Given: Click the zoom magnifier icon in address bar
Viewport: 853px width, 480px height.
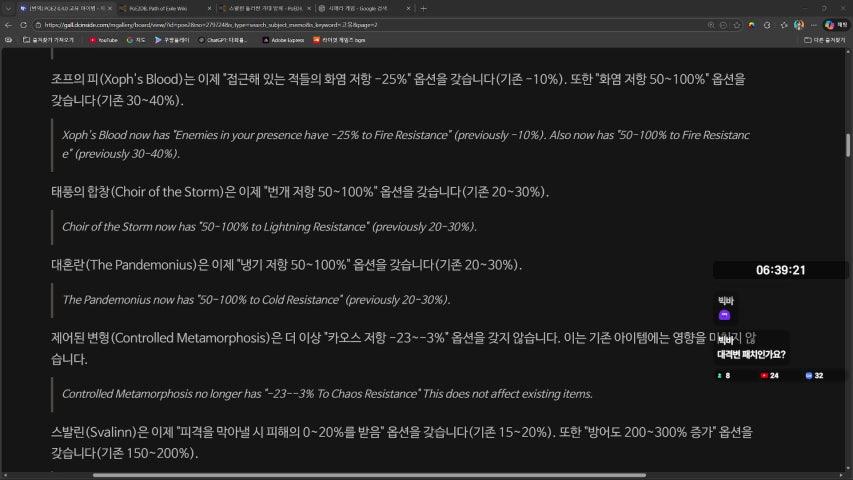Looking at the screenshot, I should click(710, 24).
